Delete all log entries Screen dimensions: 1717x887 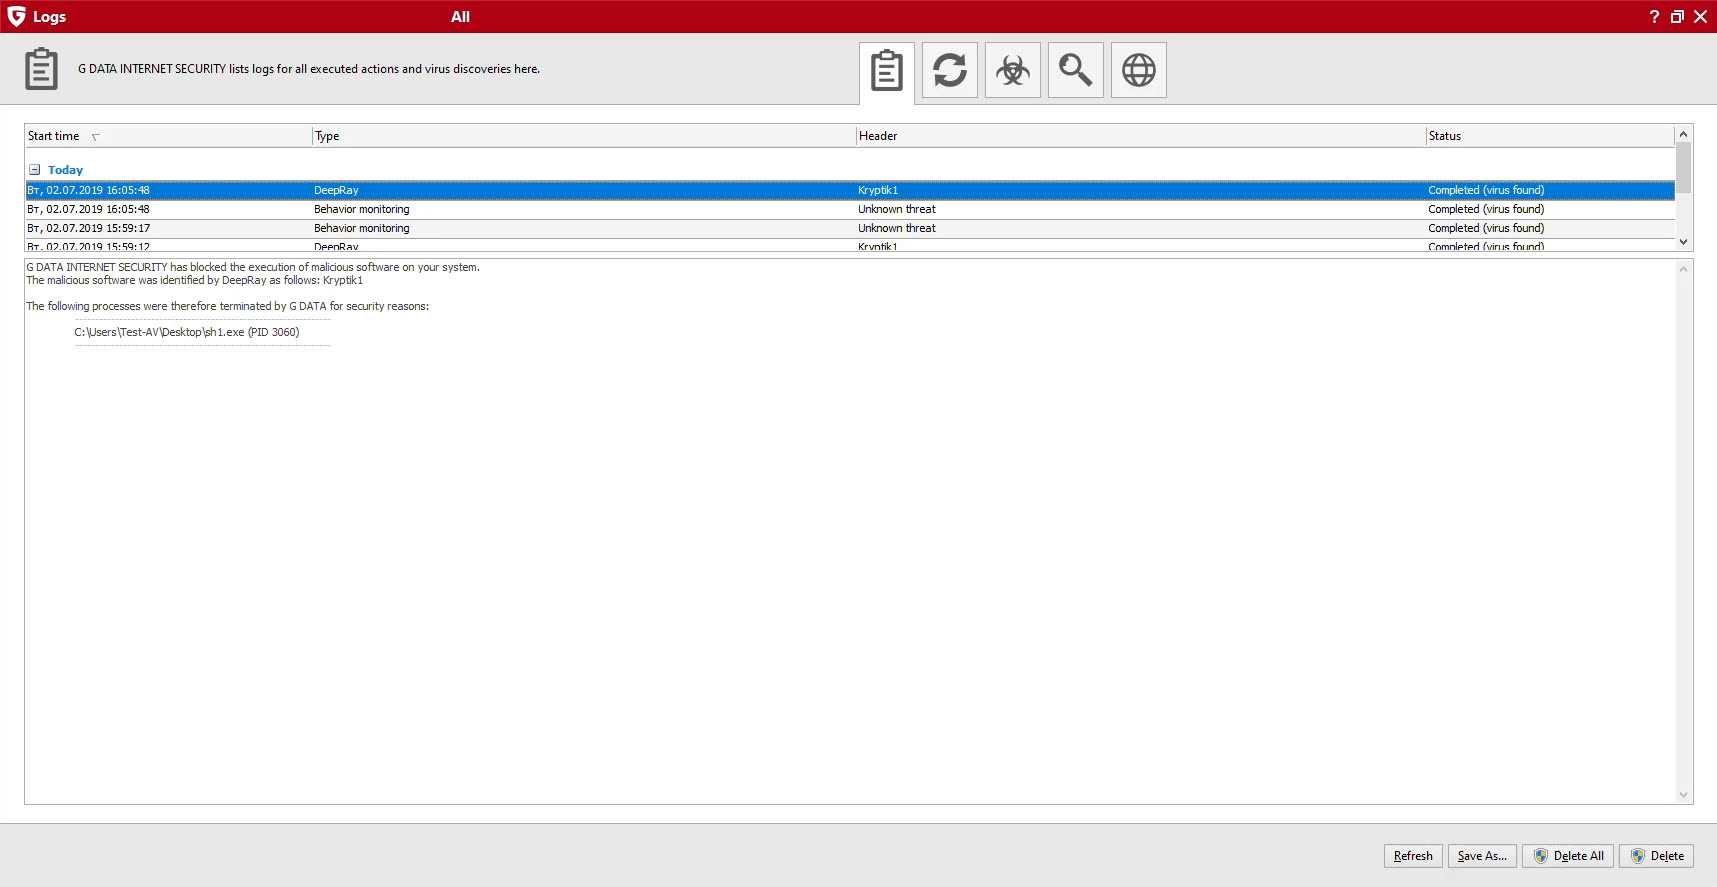point(1568,856)
